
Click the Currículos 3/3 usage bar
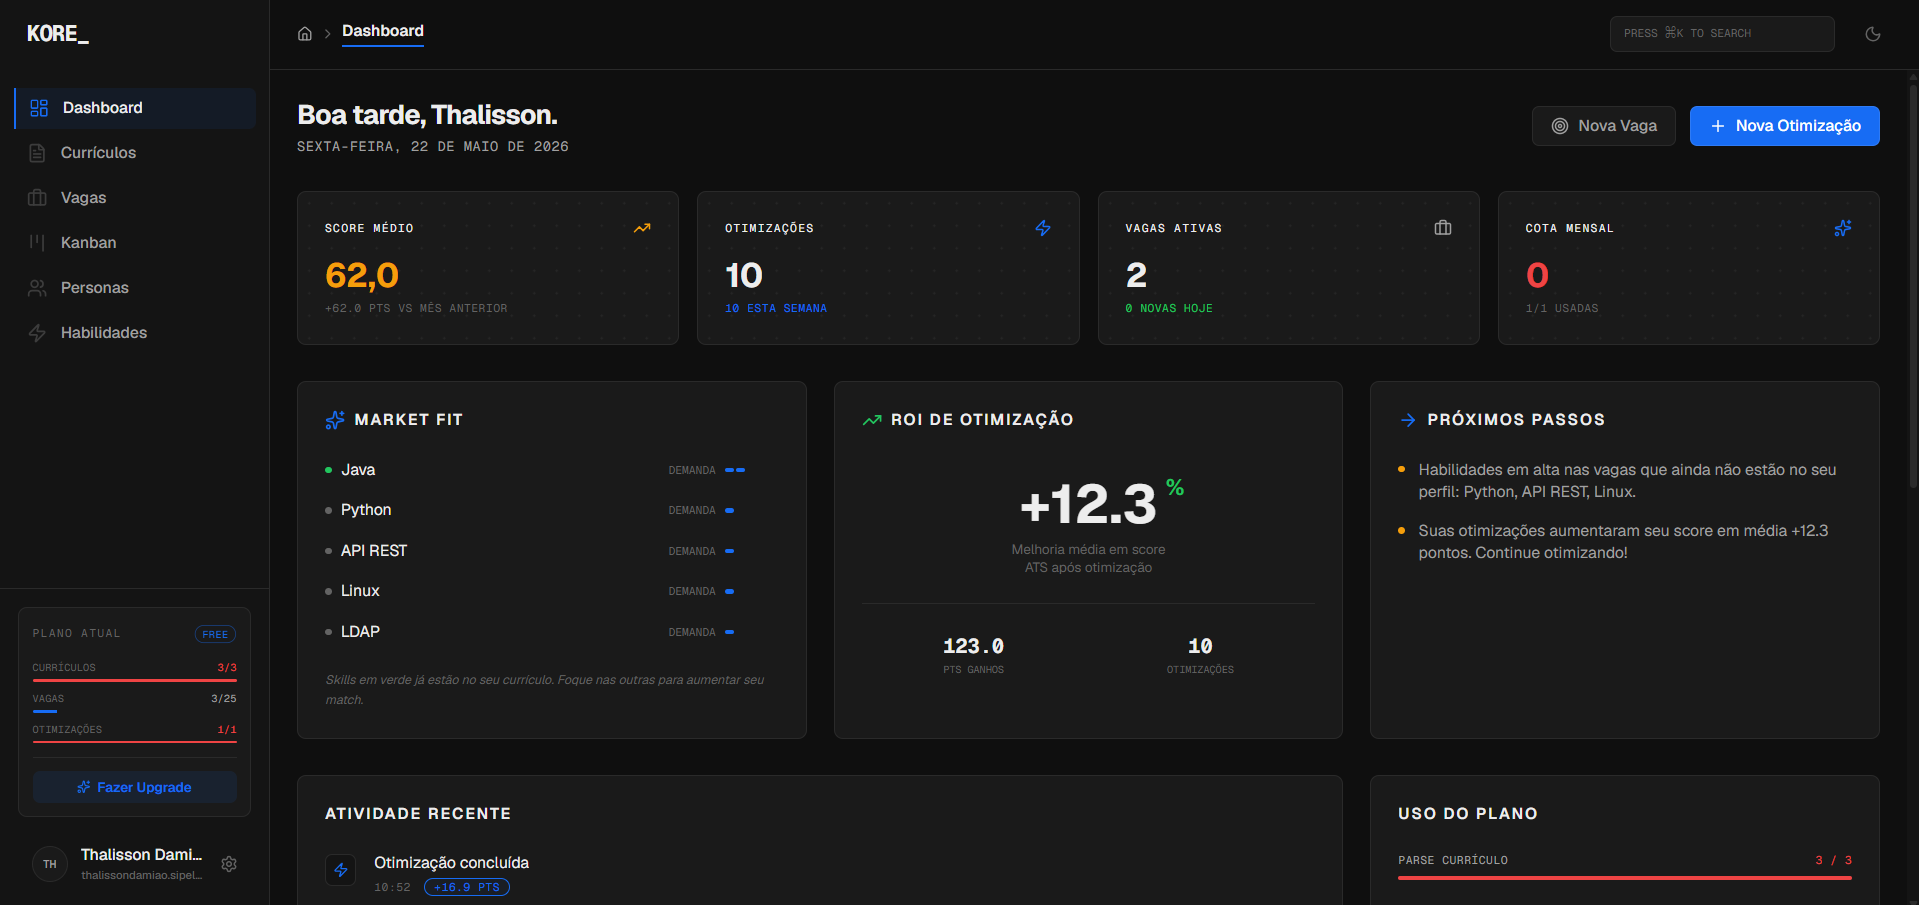[x=135, y=680]
